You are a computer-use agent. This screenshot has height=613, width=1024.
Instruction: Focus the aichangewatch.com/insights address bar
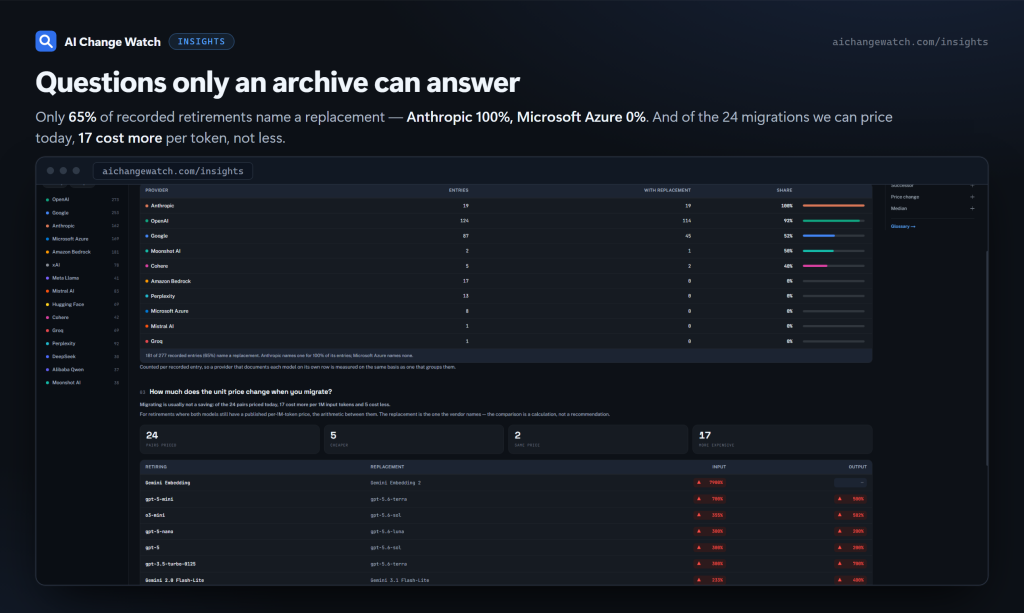[172, 171]
